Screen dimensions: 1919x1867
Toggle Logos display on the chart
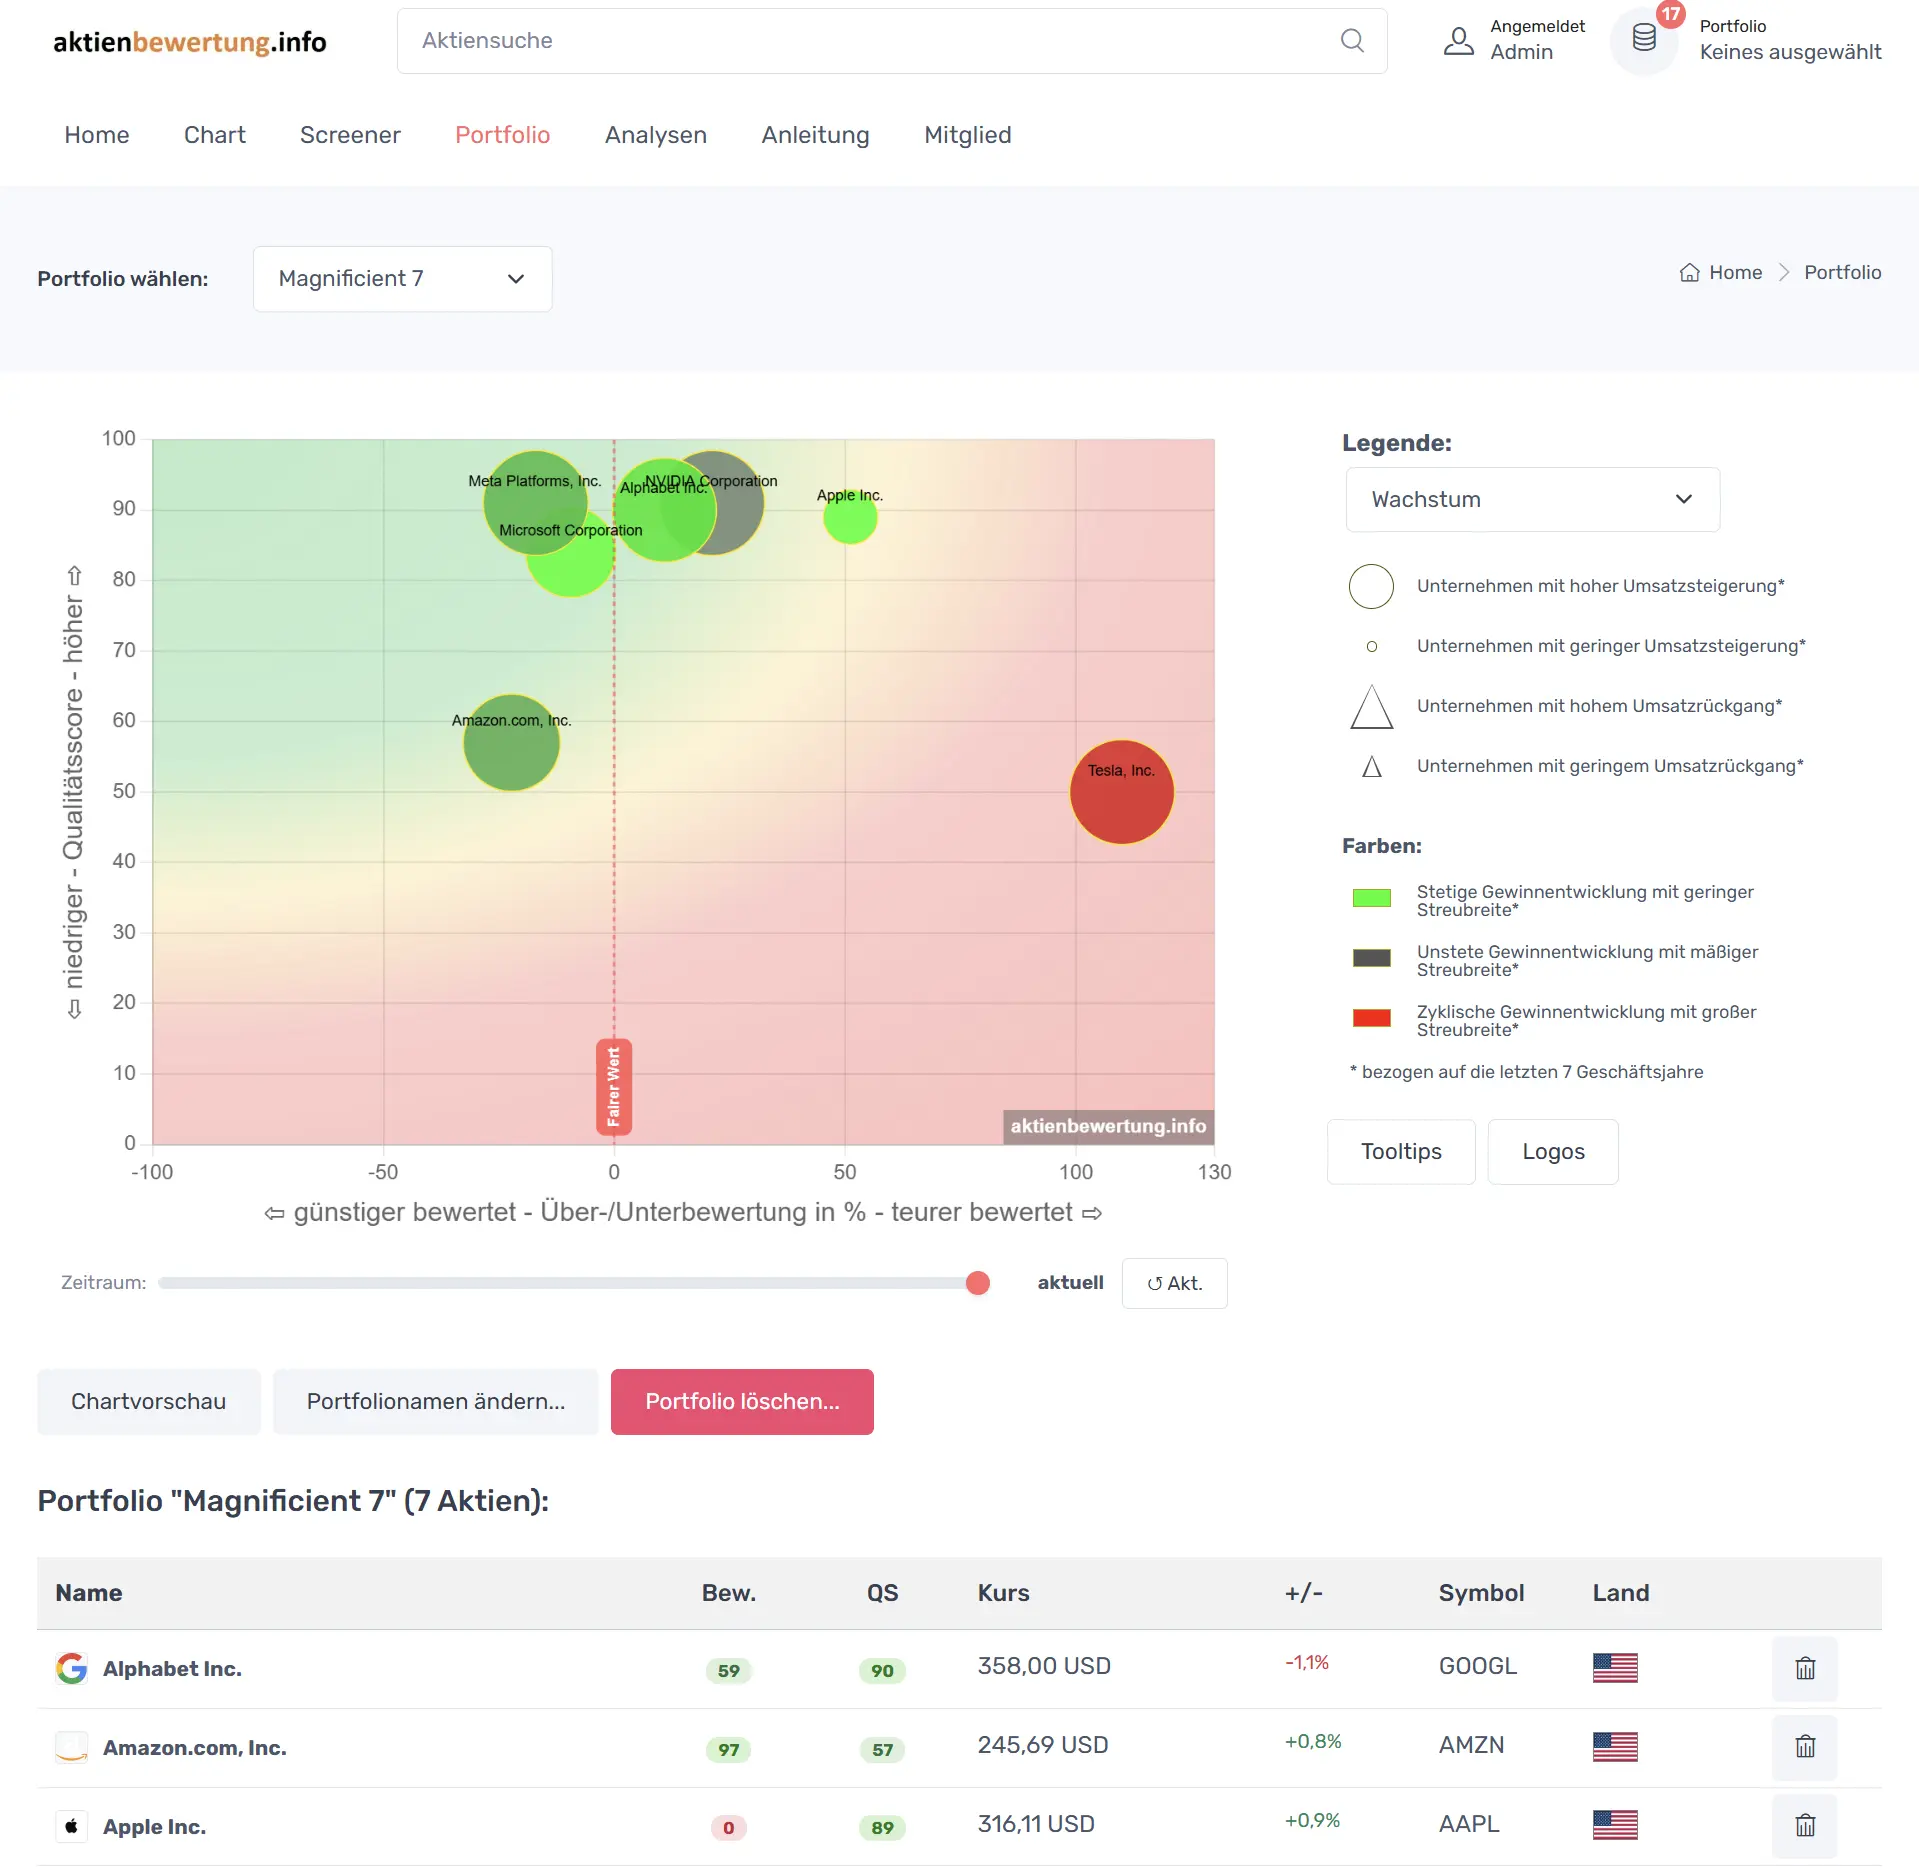[x=1553, y=1152]
